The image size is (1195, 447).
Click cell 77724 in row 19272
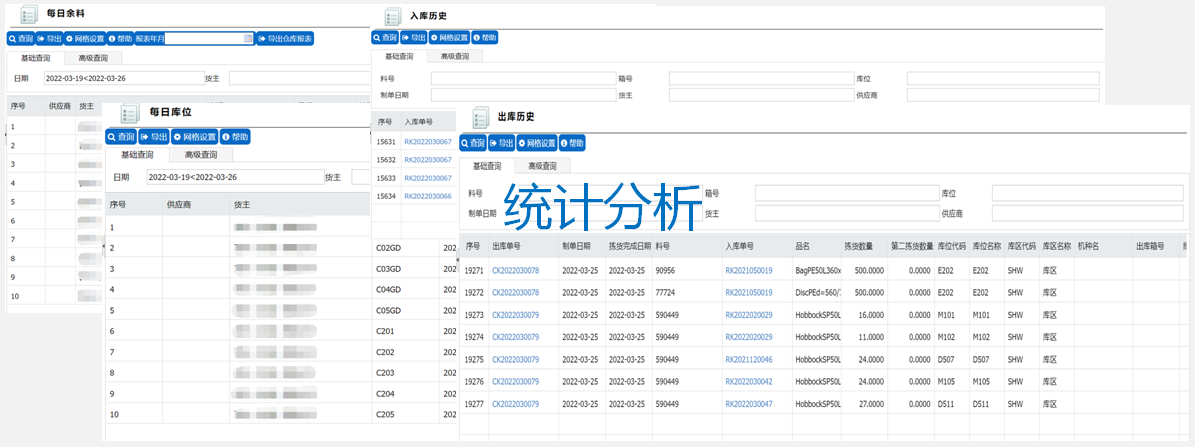[665, 292]
